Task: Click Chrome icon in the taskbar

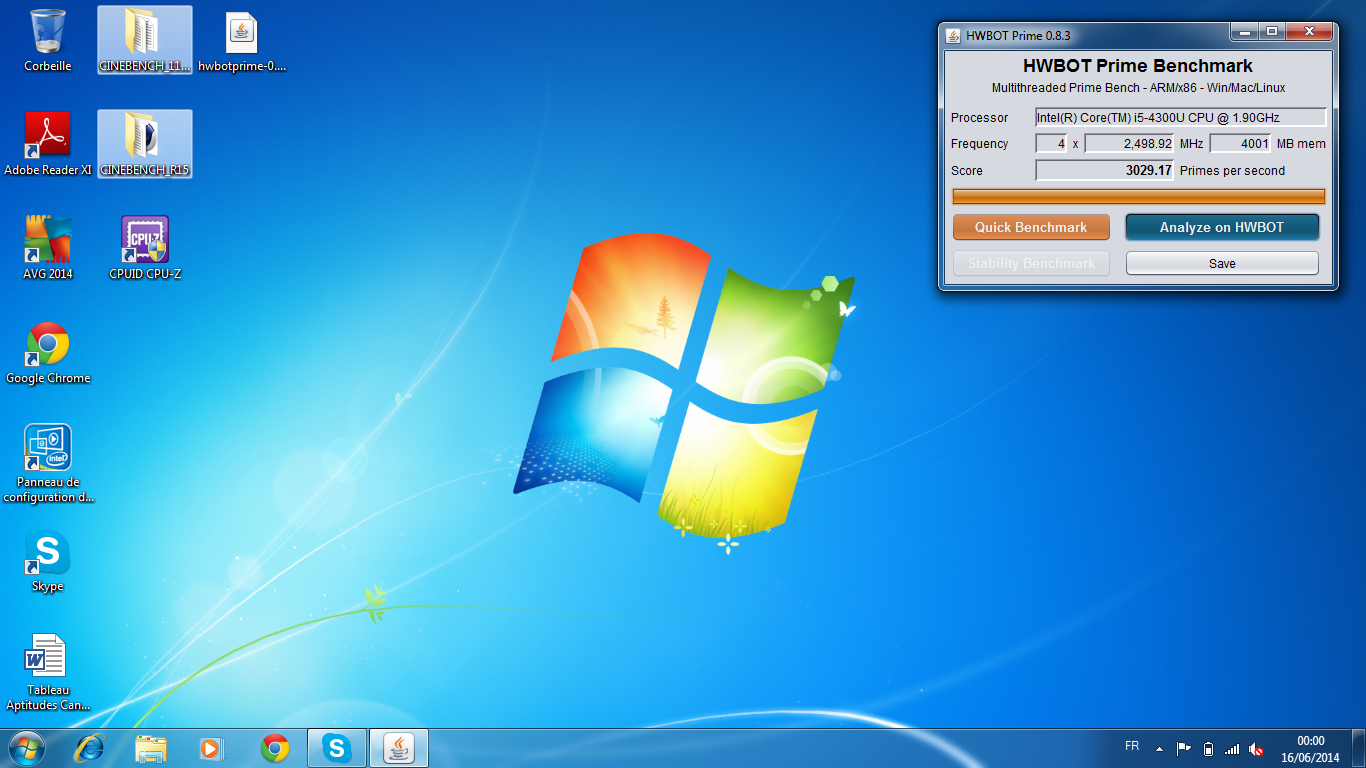Action: click(x=275, y=748)
